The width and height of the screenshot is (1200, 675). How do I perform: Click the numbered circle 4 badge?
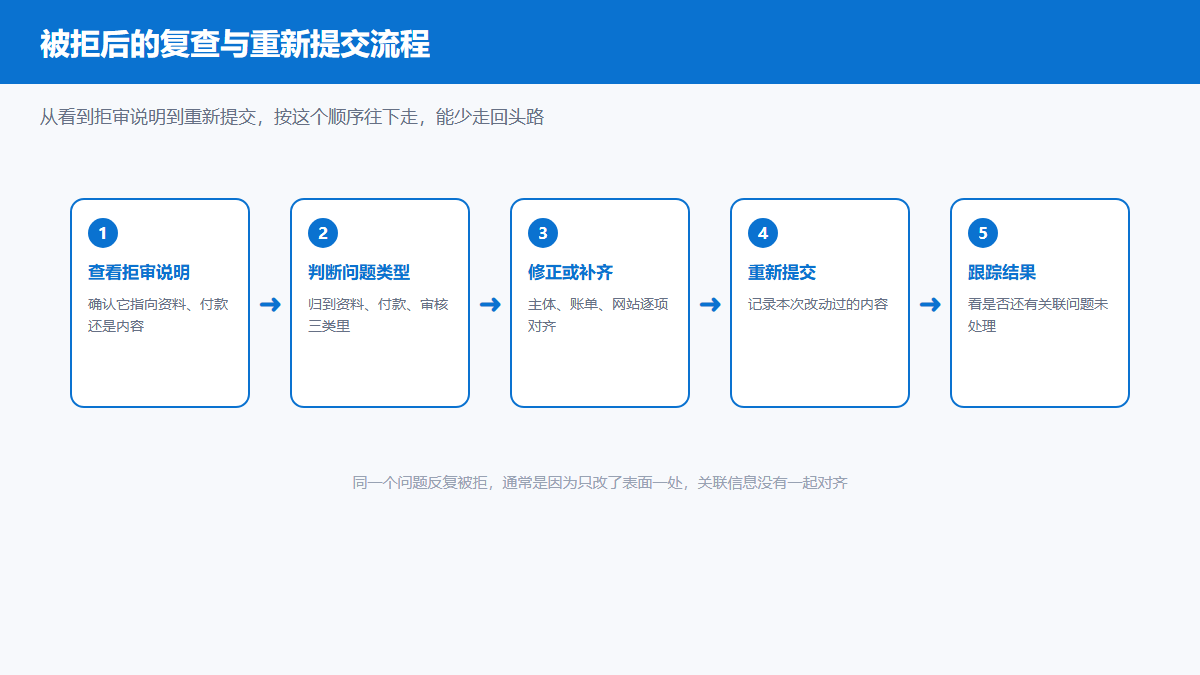click(763, 233)
